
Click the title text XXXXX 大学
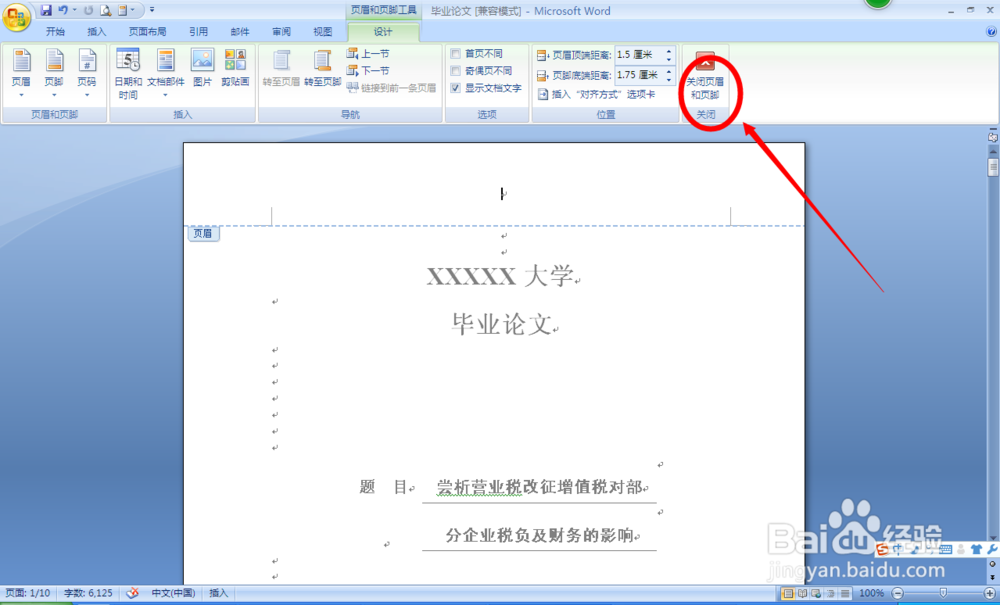coord(500,277)
